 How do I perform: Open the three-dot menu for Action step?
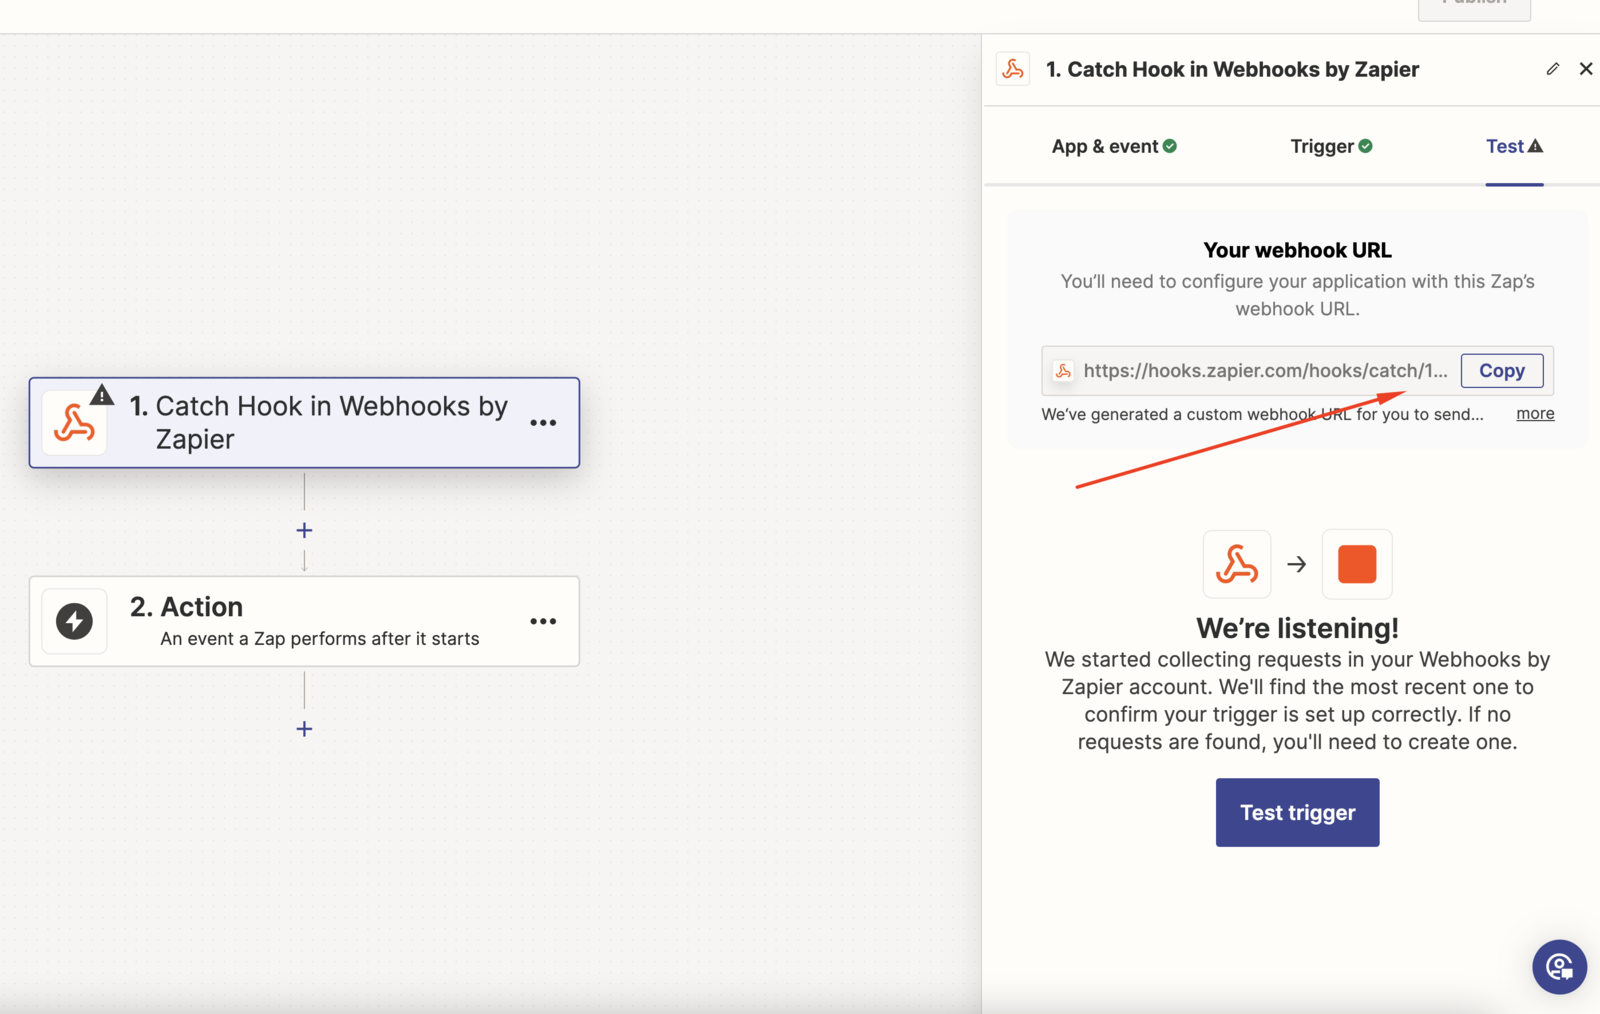coord(543,621)
